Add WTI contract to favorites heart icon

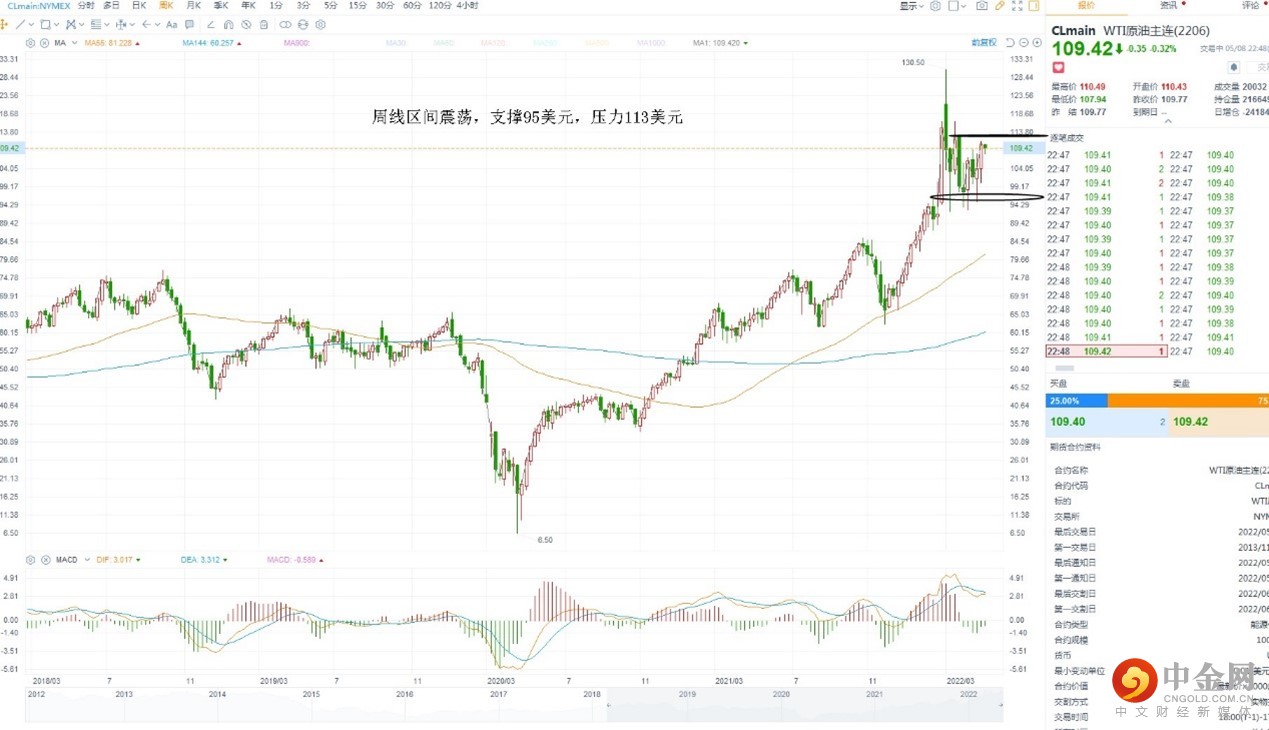1057,67
